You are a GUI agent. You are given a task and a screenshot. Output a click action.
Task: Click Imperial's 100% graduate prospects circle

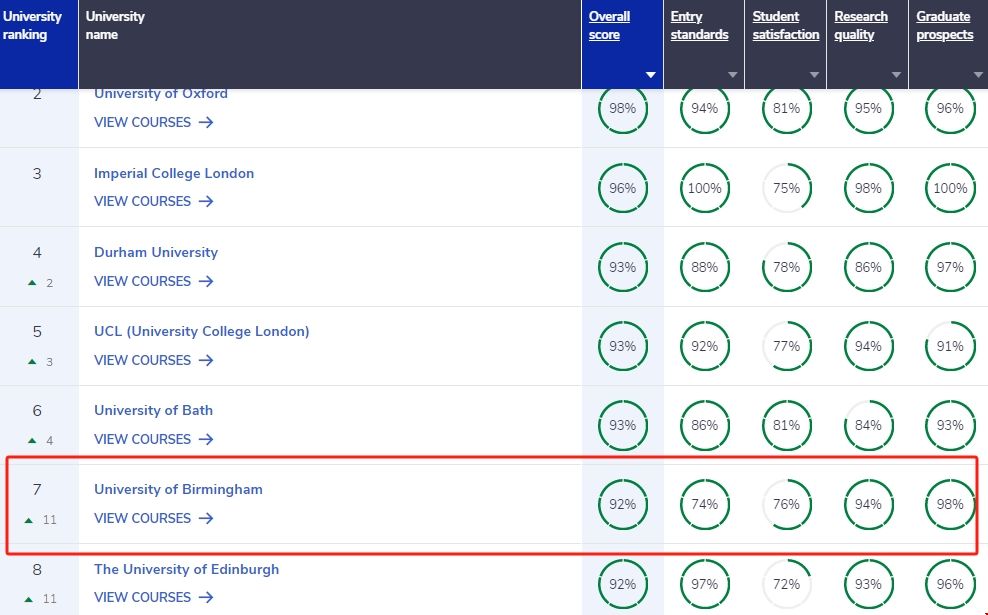[x=950, y=188]
